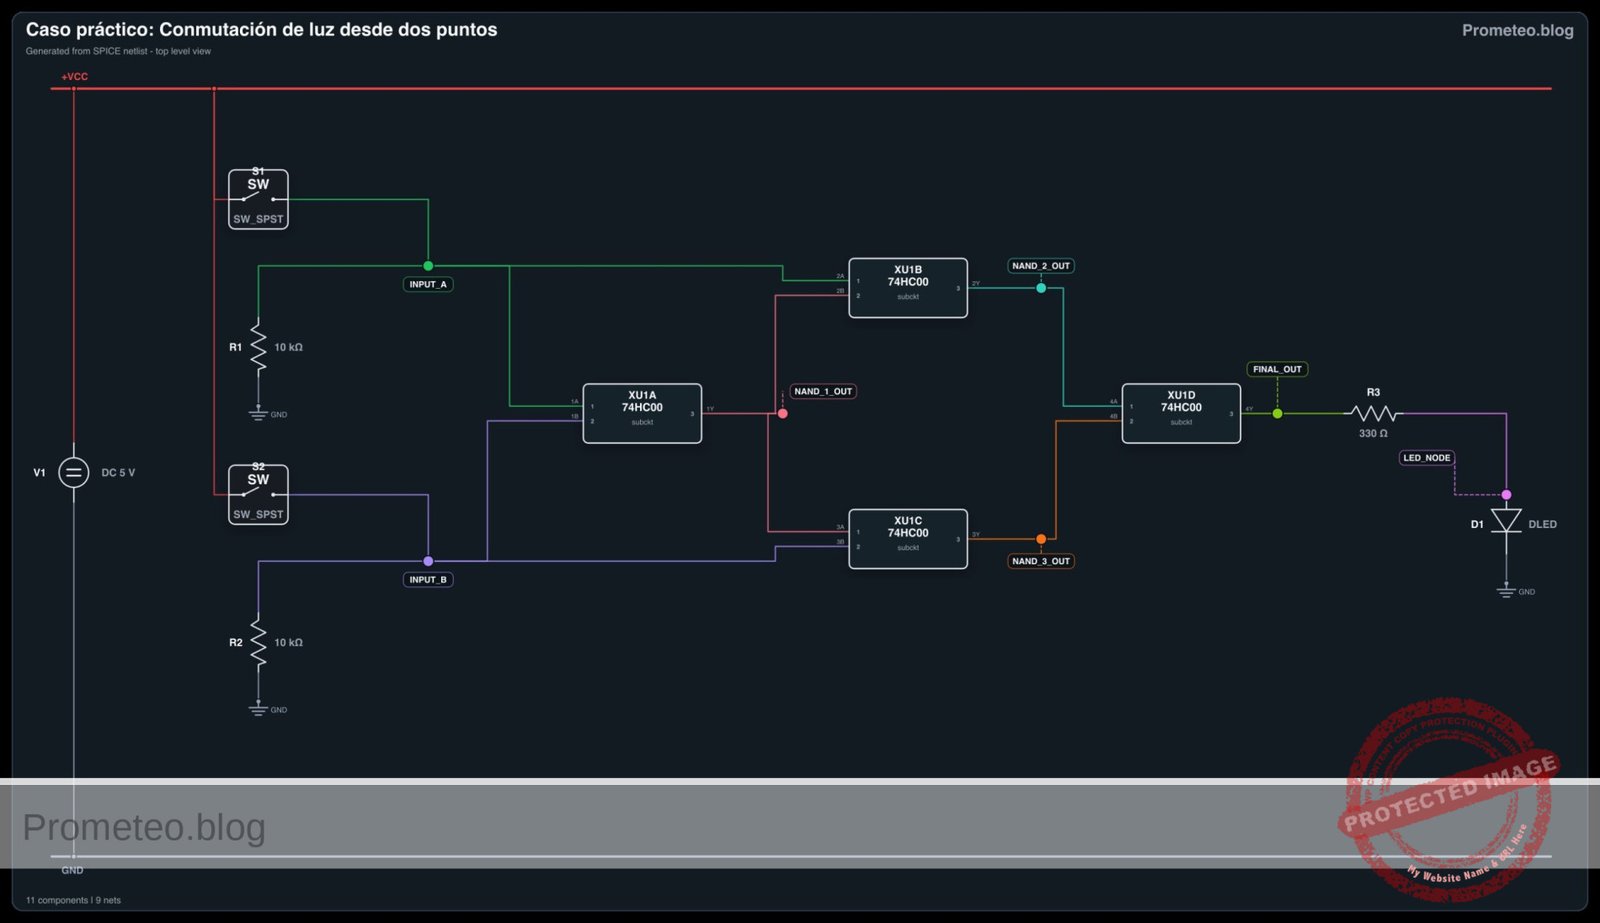The image size is (1600, 923).
Task: Click the DLED label beside D1
Action: pyautogui.click(x=1542, y=524)
